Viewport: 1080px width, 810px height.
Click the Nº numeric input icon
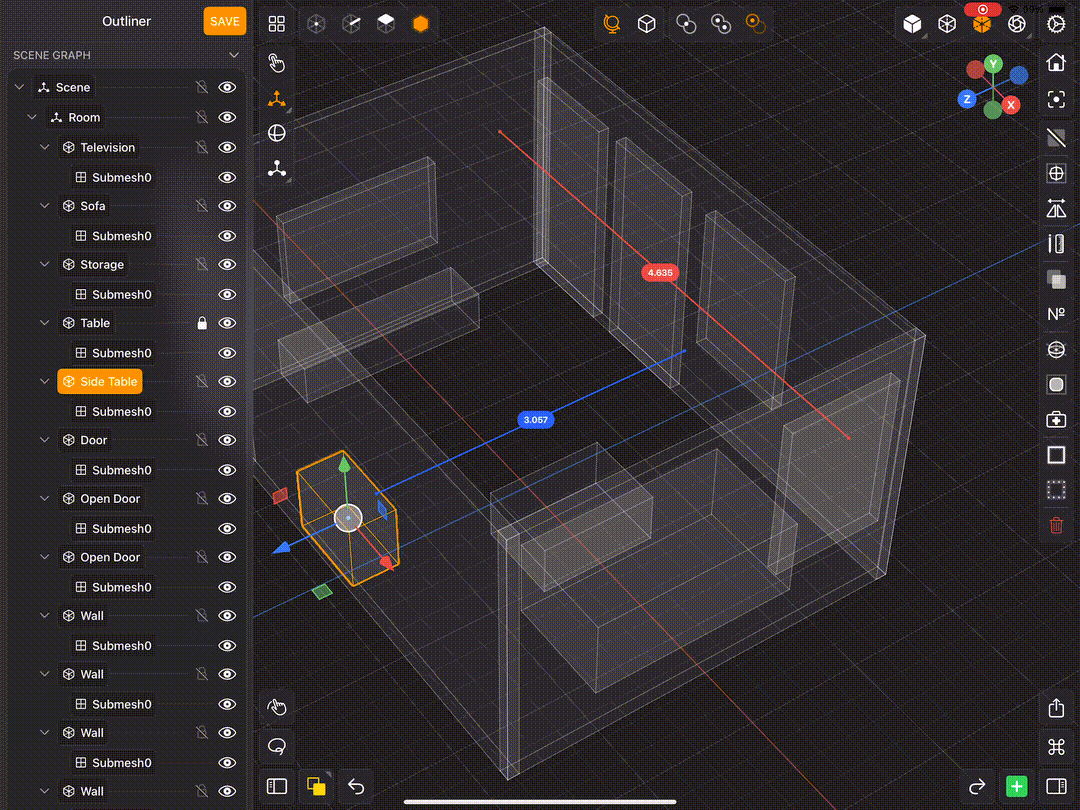[x=1055, y=314]
